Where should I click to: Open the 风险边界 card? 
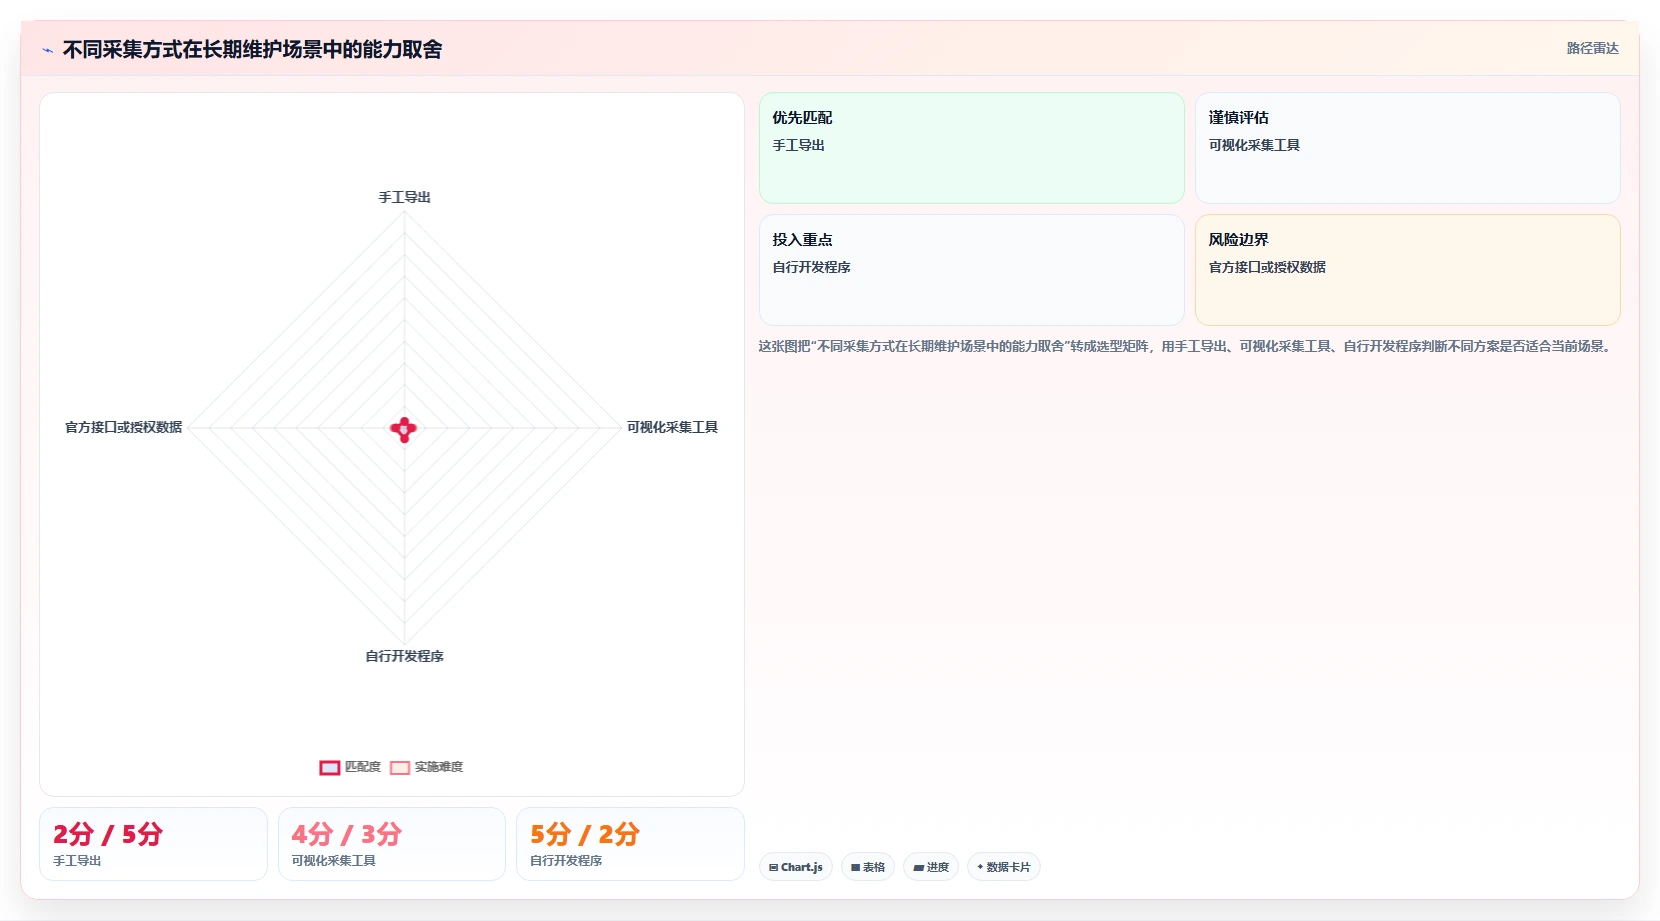pos(1408,270)
